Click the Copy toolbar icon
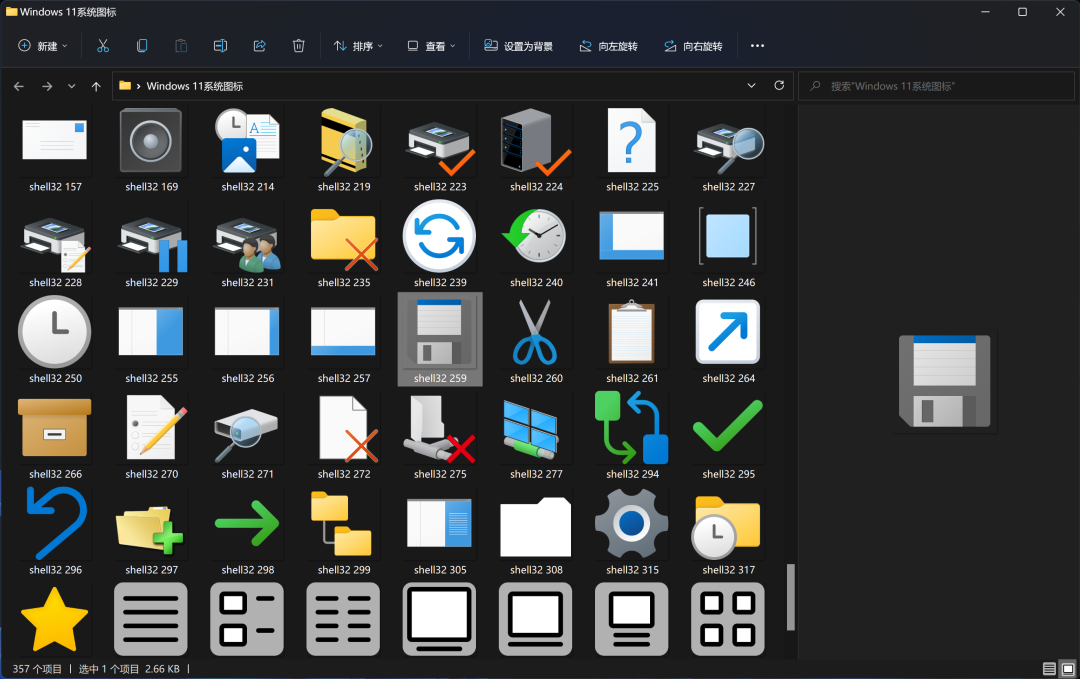This screenshot has width=1080, height=679. (x=142, y=46)
